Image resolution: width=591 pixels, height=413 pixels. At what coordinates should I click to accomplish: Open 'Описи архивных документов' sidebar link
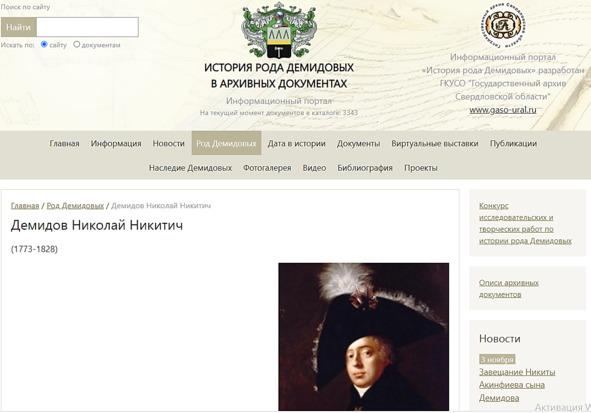508,288
